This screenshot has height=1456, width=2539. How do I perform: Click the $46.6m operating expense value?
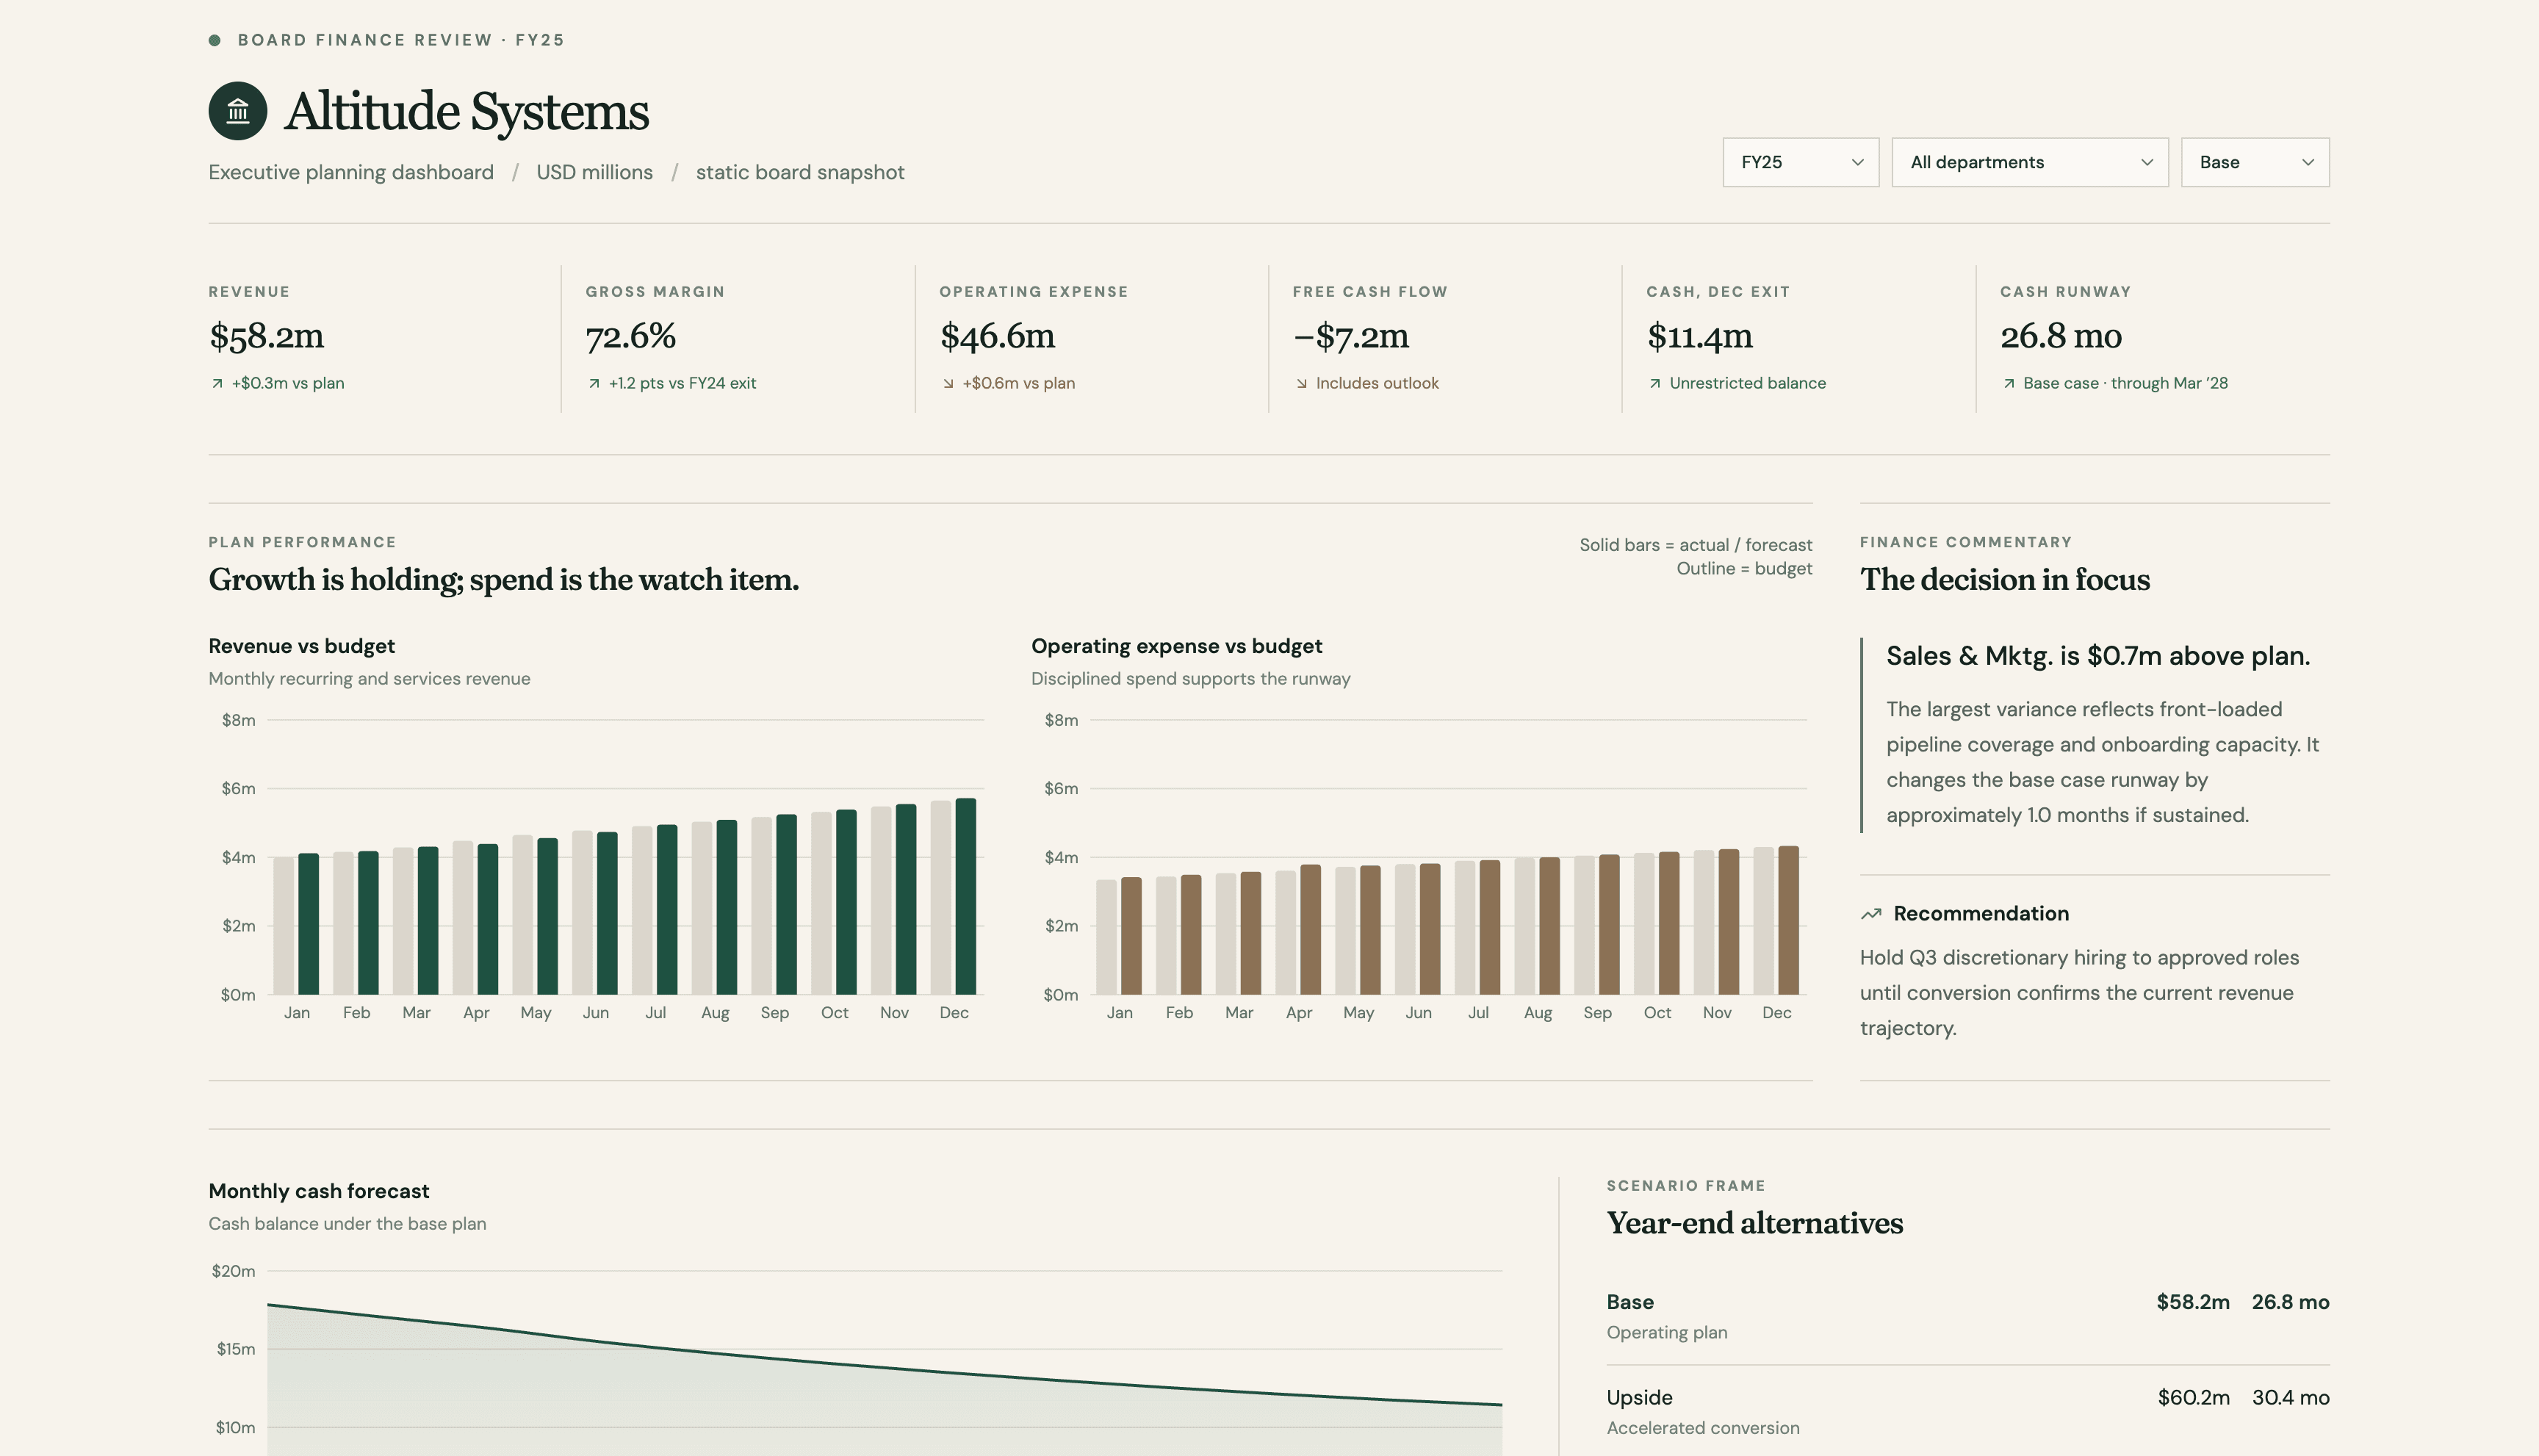(x=997, y=336)
